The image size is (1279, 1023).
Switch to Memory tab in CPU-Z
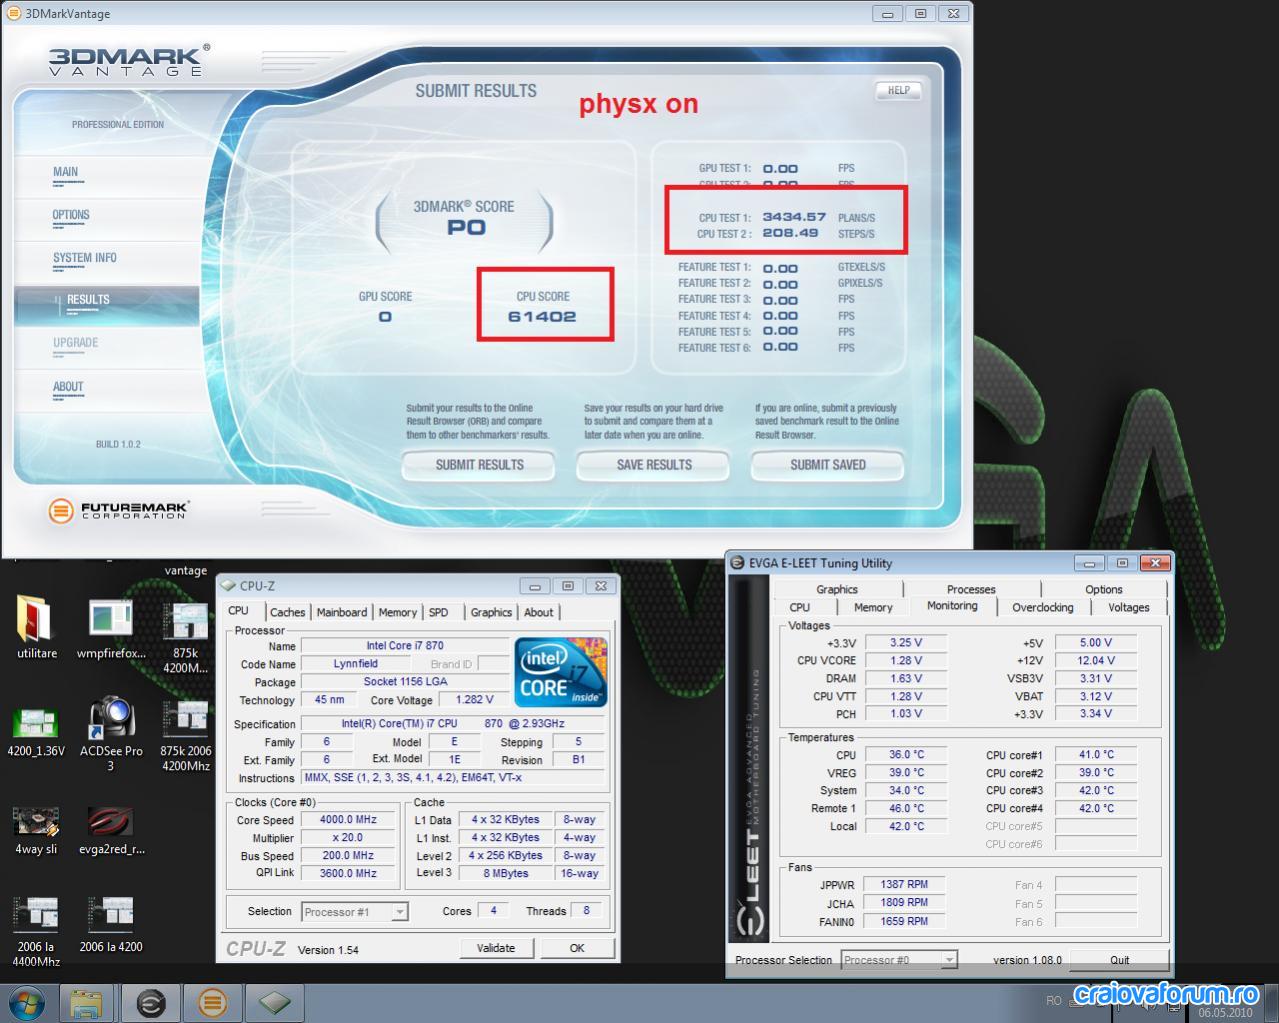click(x=397, y=613)
